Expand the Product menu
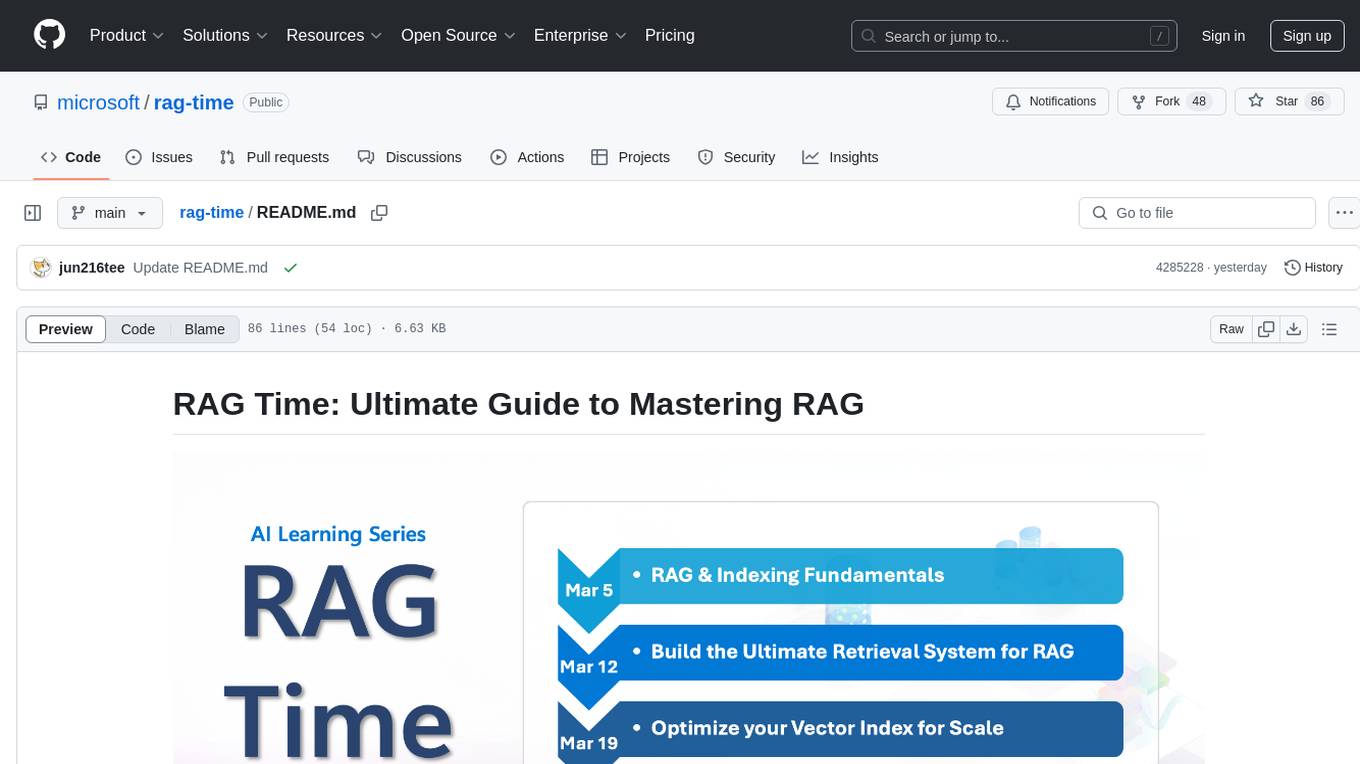1360x764 pixels. tap(126, 35)
